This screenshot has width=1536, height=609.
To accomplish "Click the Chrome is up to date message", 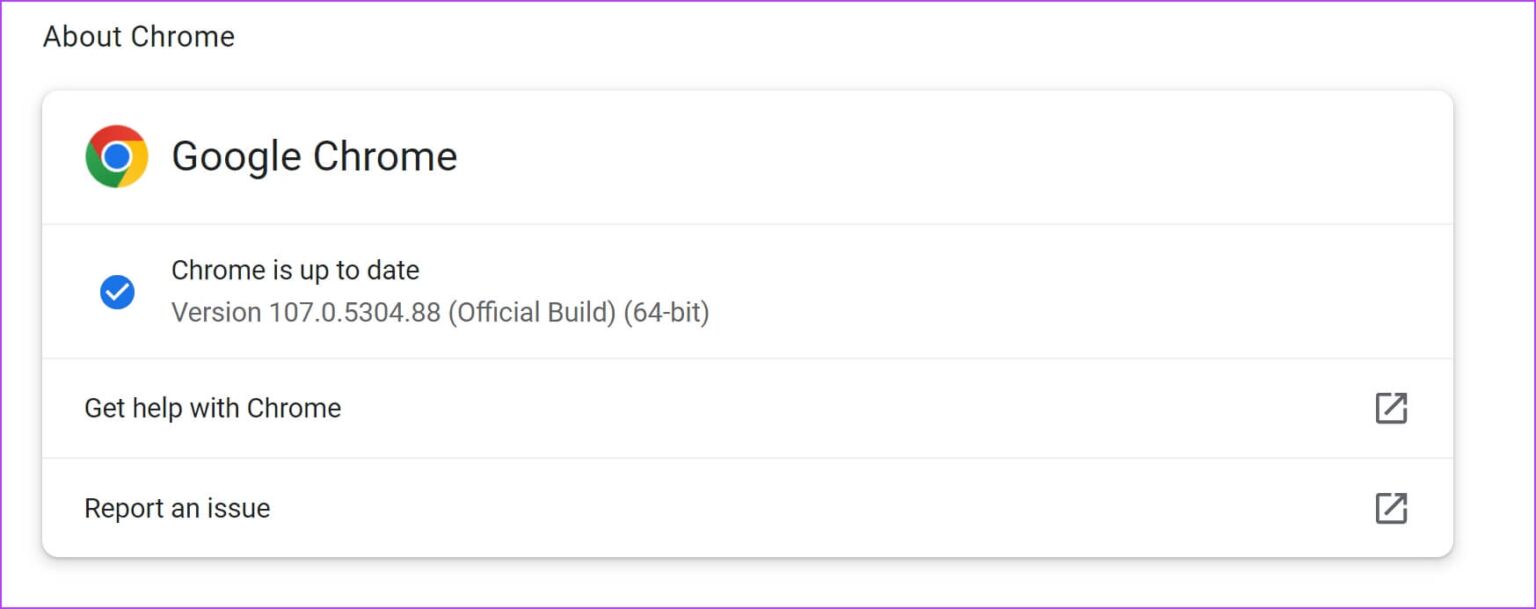I will (295, 270).
